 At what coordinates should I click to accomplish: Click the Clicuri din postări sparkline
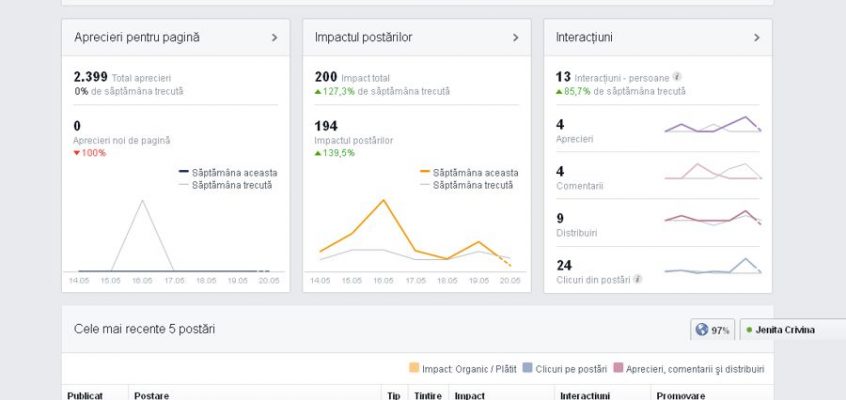[713, 266]
